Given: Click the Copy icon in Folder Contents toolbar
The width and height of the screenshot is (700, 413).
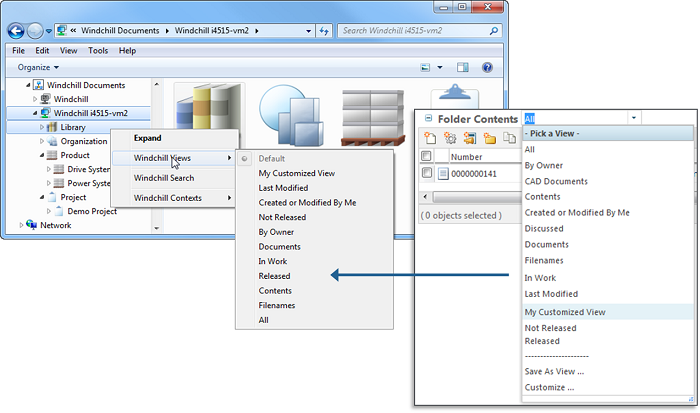Looking at the screenshot, I should point(509,138).
